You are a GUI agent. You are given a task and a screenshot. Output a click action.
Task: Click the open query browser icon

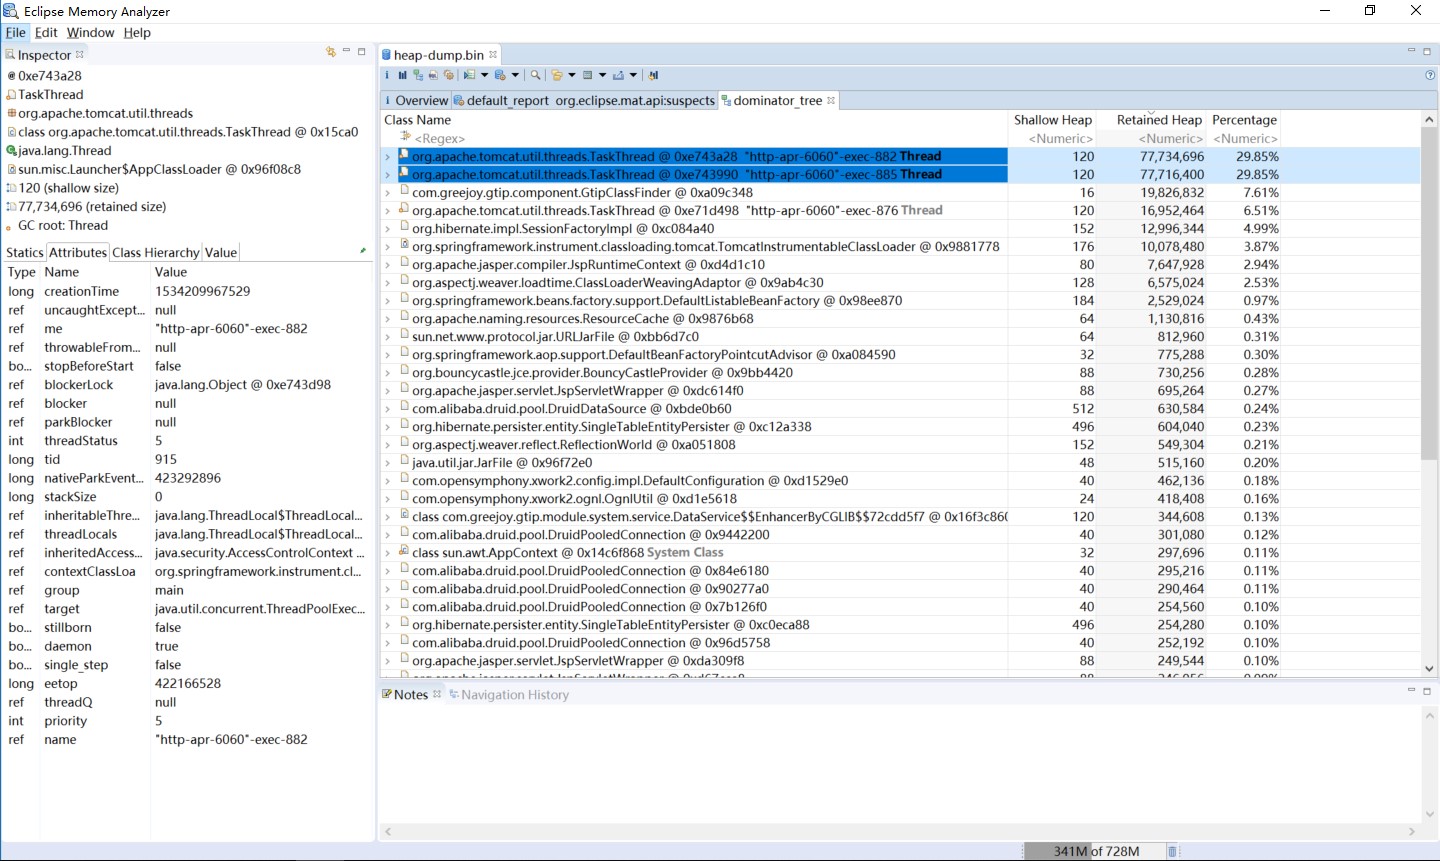[500, 75]
